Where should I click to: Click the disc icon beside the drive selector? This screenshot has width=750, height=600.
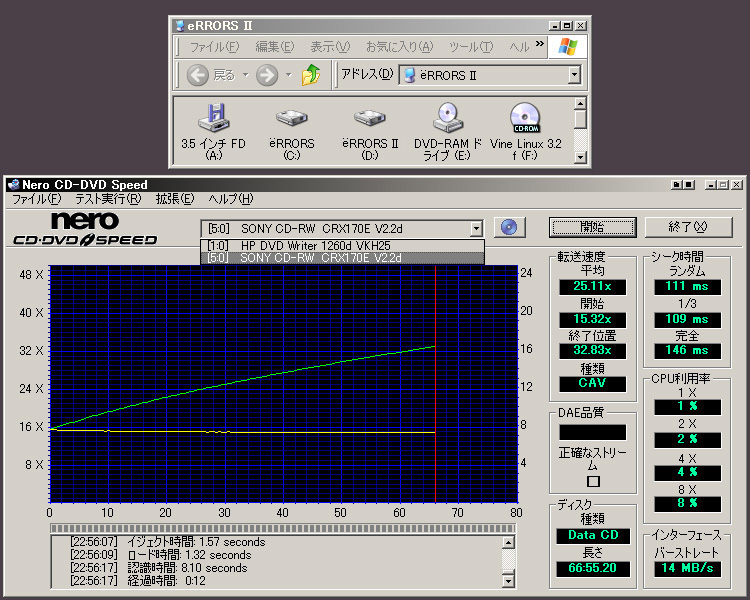510,227
